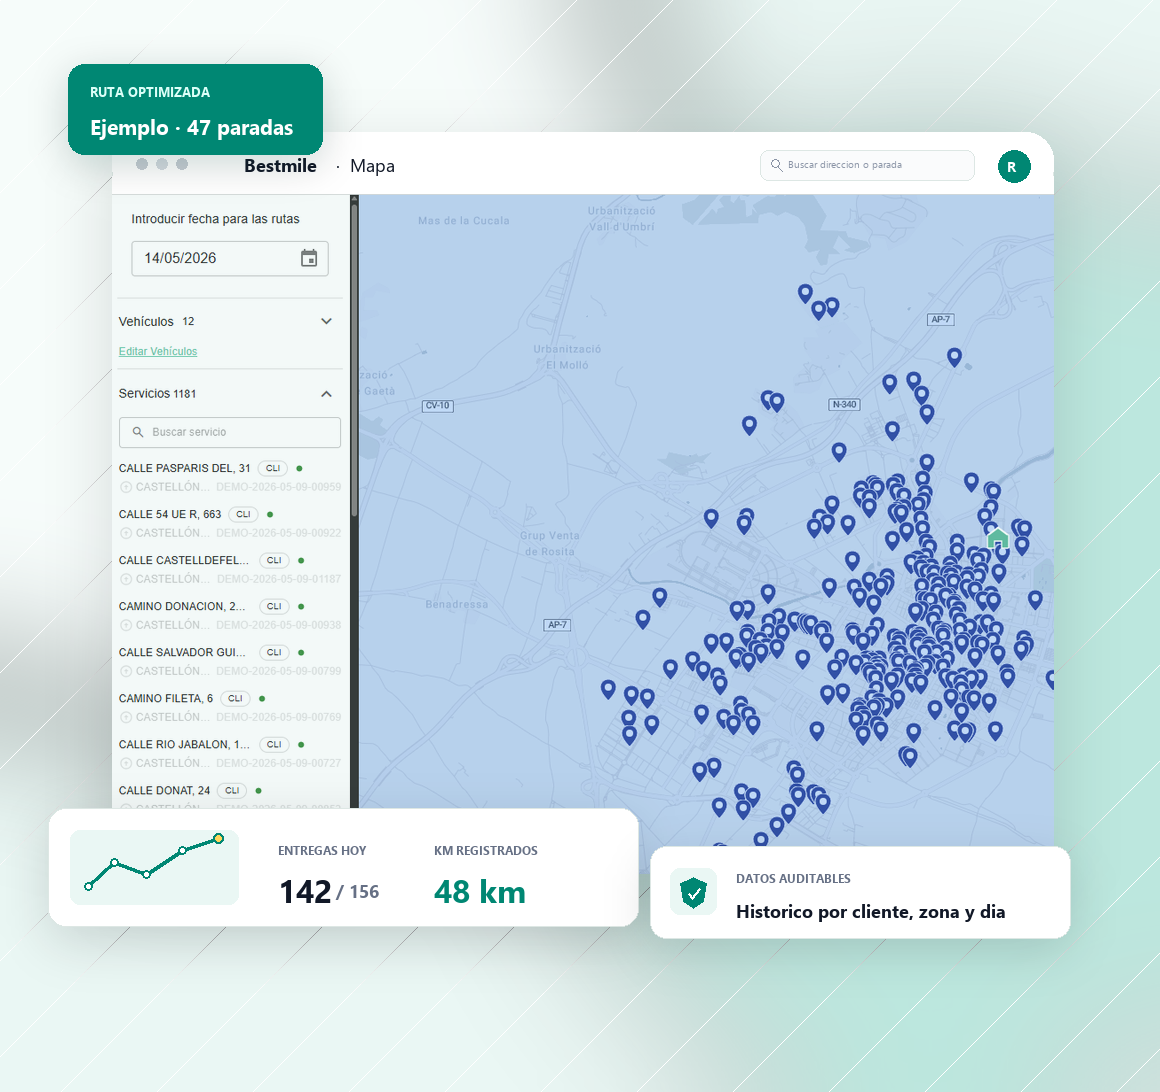Select service CALLE SALVADOR GUI...
Viewport: 1160px width, 1092px height.
pyautogui.click(x=182, y=652)
